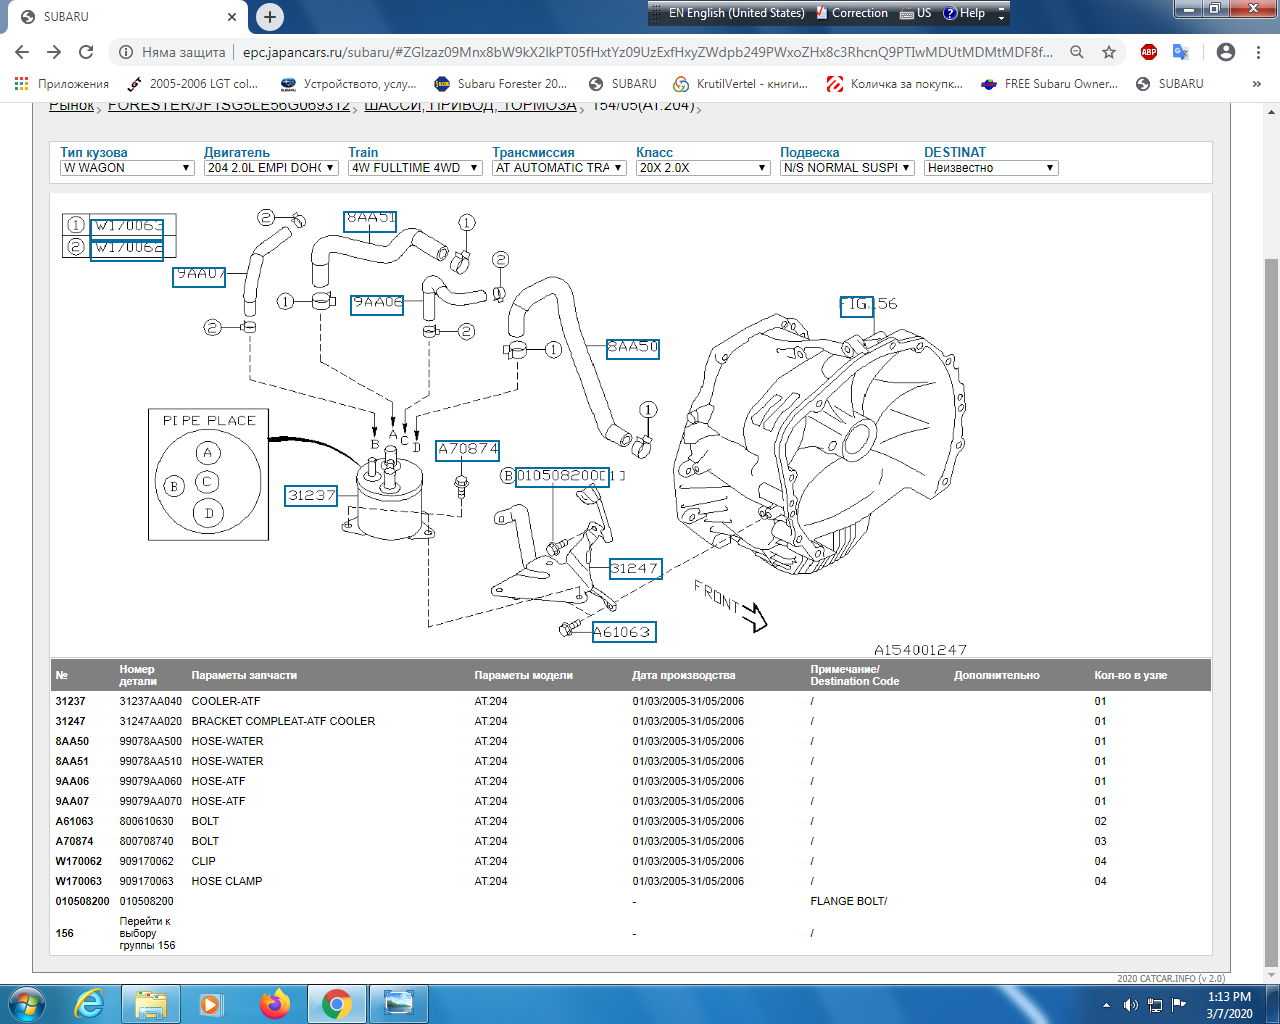Click the clock showing 1:13 PM
The image size is (1280, 1024).
click(1229, 1005)
